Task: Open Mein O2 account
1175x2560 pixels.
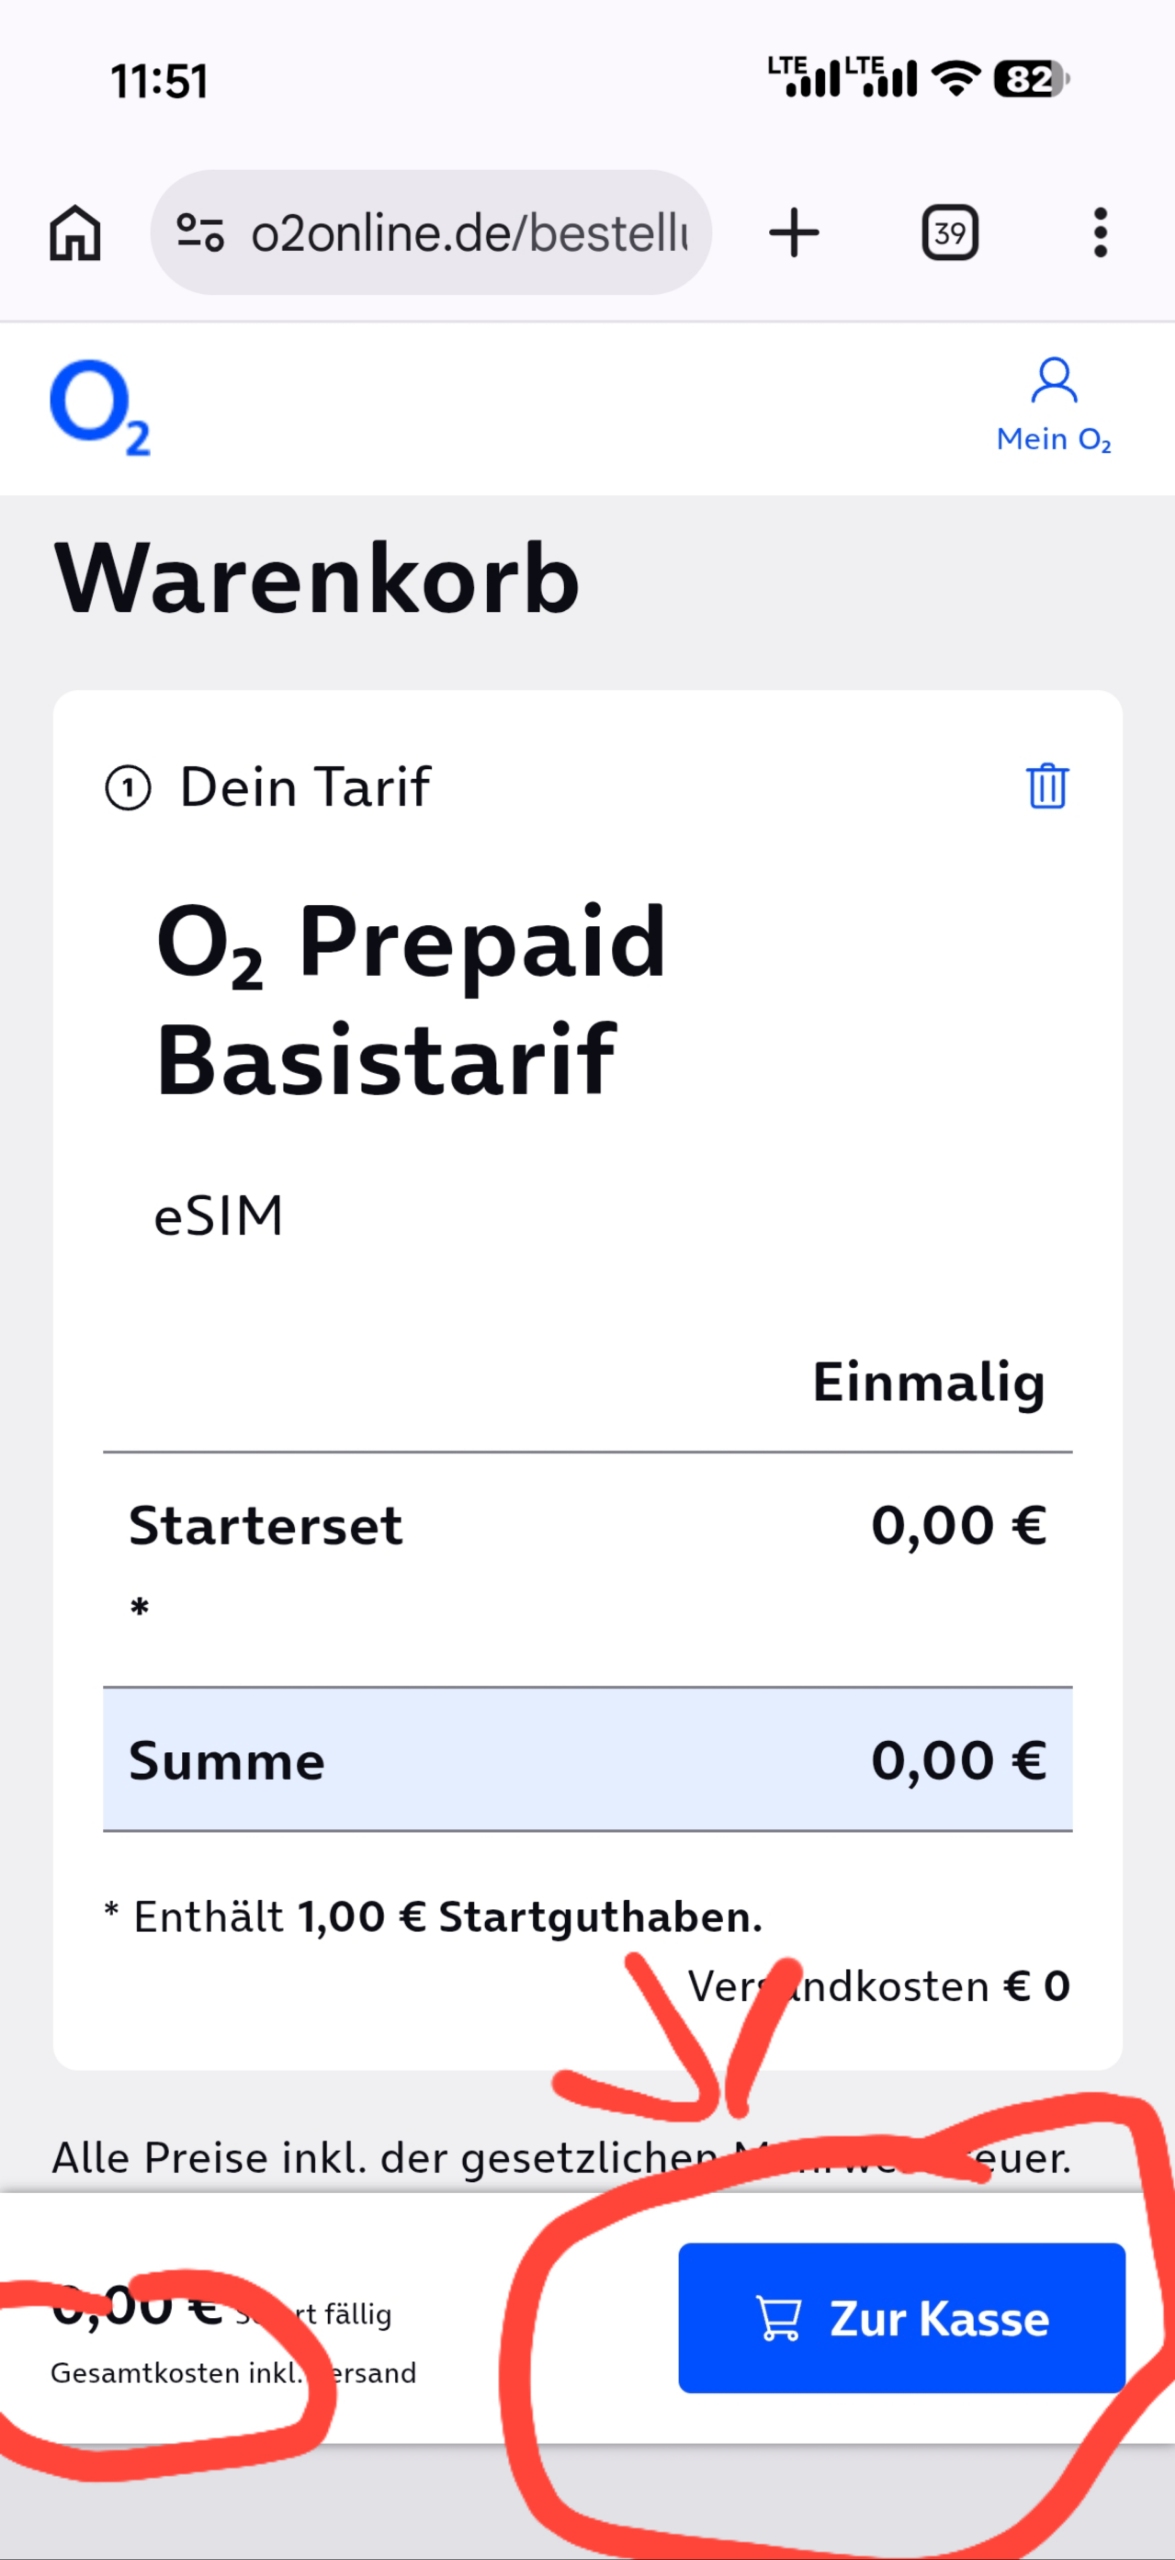Action: click(1054, 406)
